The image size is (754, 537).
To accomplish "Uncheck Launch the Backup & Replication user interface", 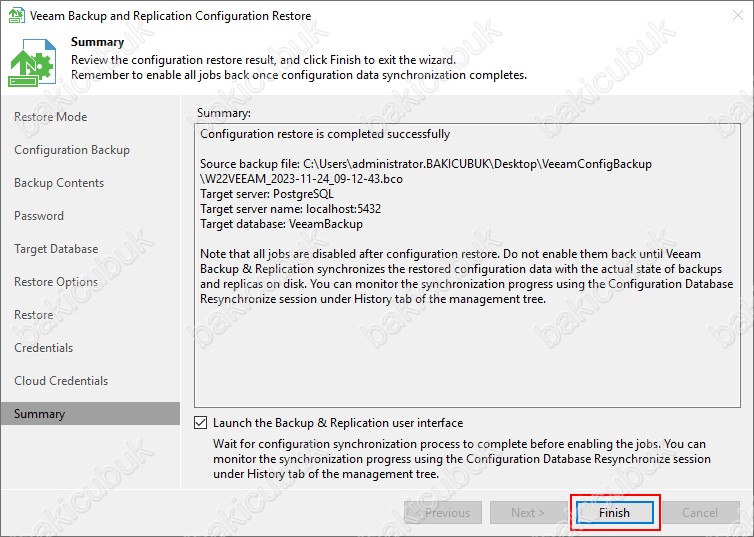I will [x=201, y=423].
